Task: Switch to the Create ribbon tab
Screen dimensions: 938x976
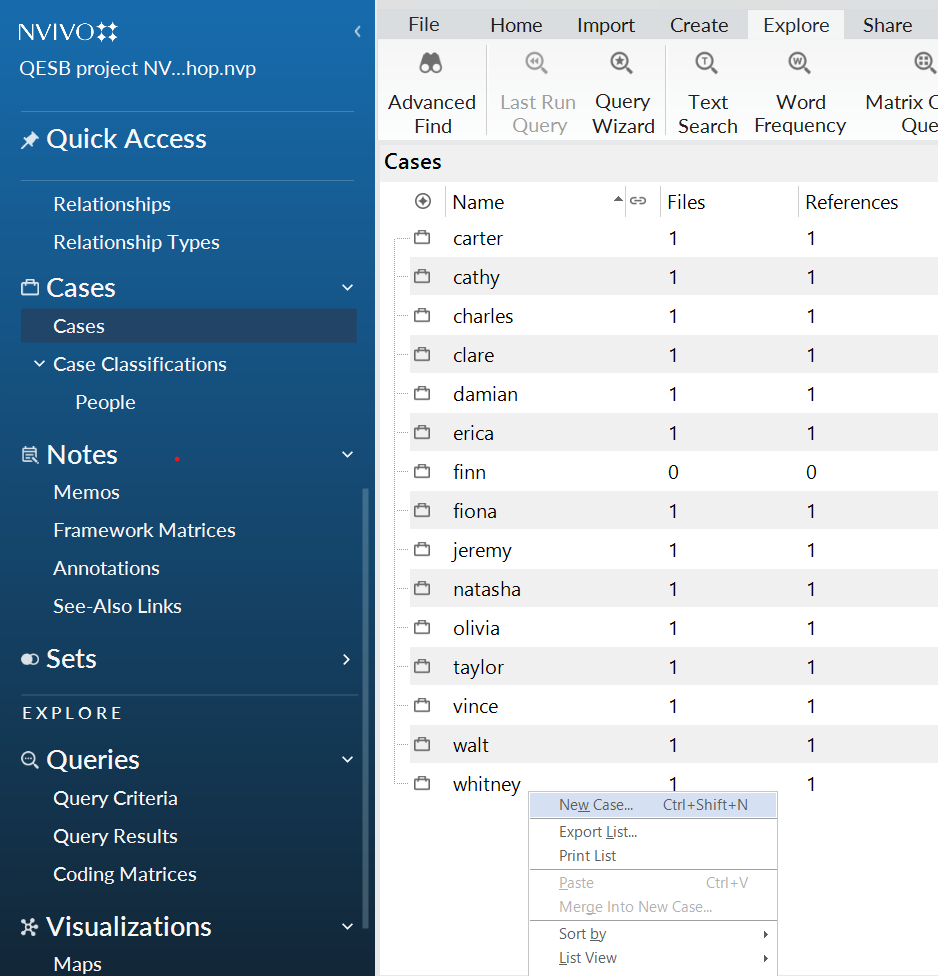Action: (699, 25)
